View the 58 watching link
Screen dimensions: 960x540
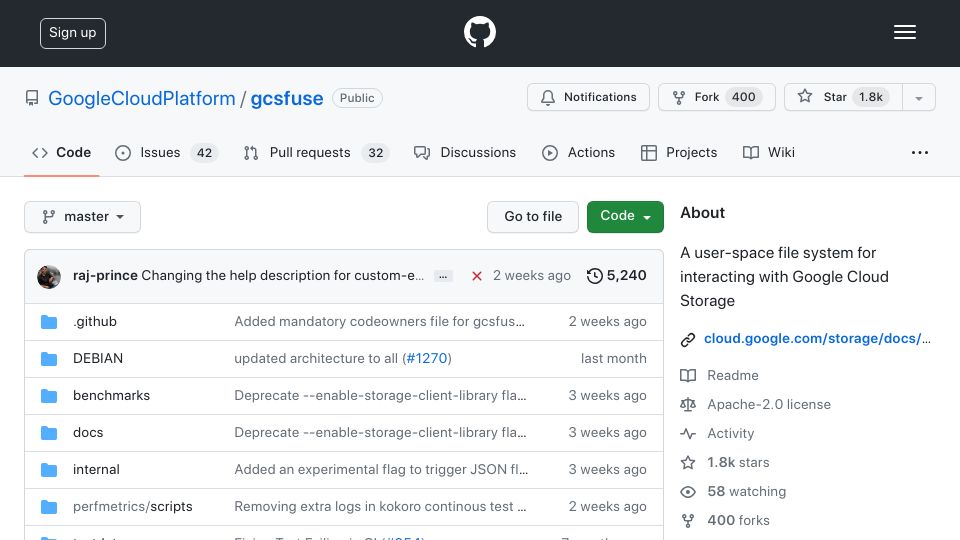coord(746,491)
